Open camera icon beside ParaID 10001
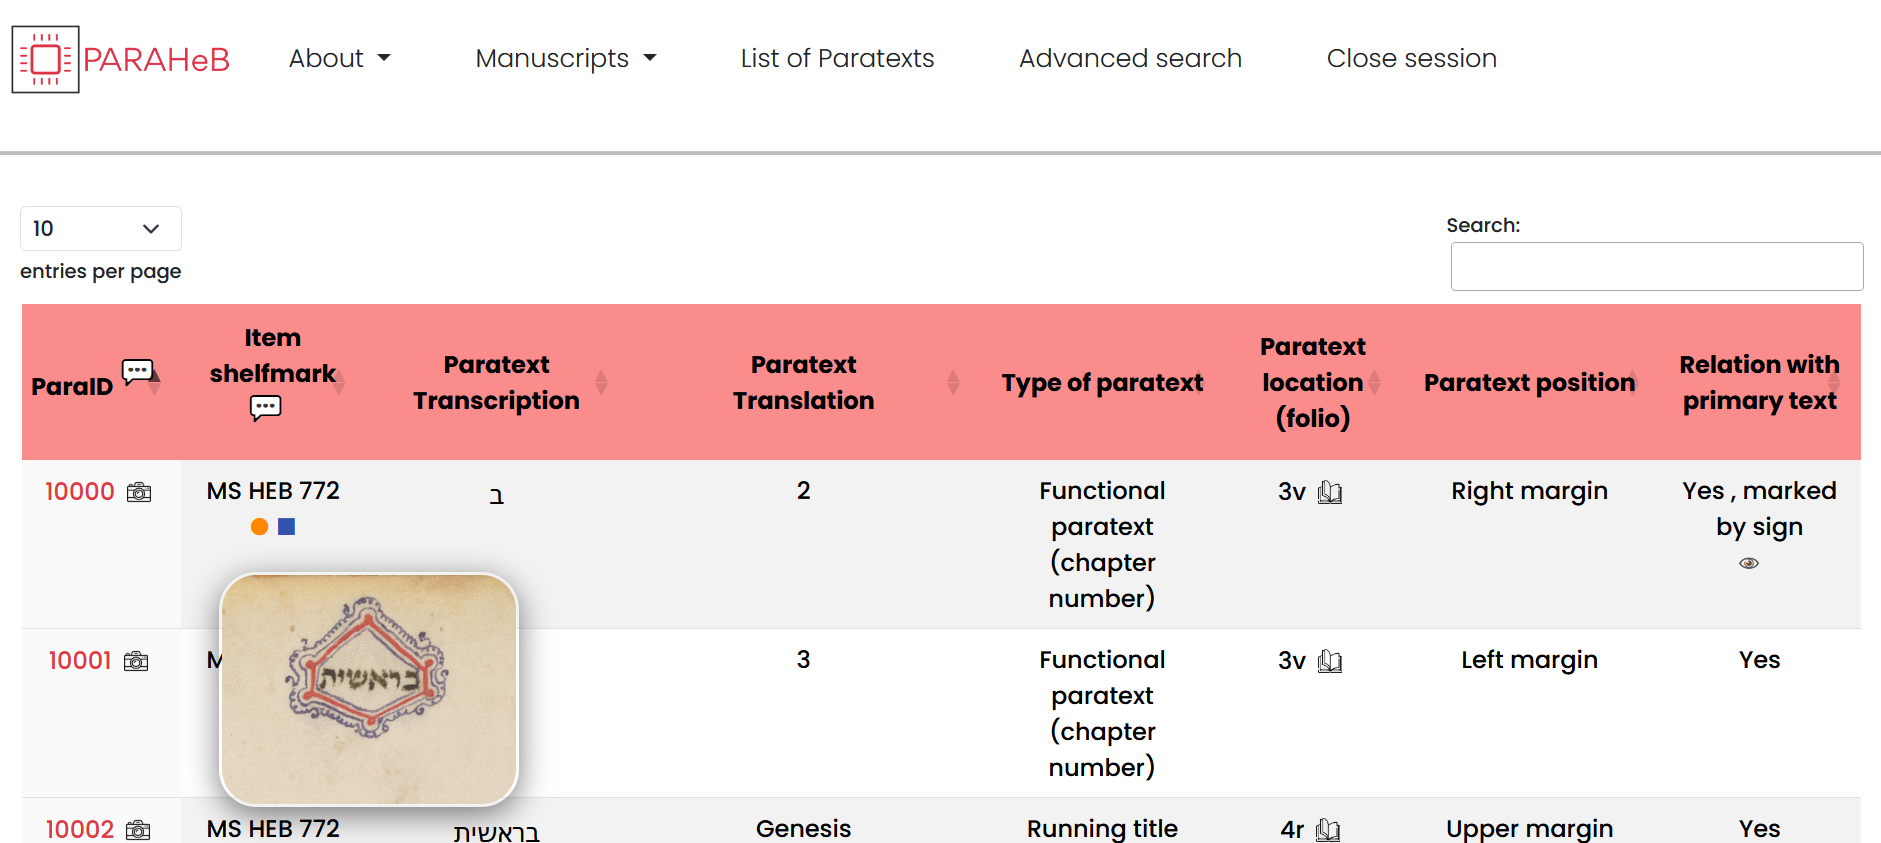This screenshot has width=1881, height=843. [136, 661]
